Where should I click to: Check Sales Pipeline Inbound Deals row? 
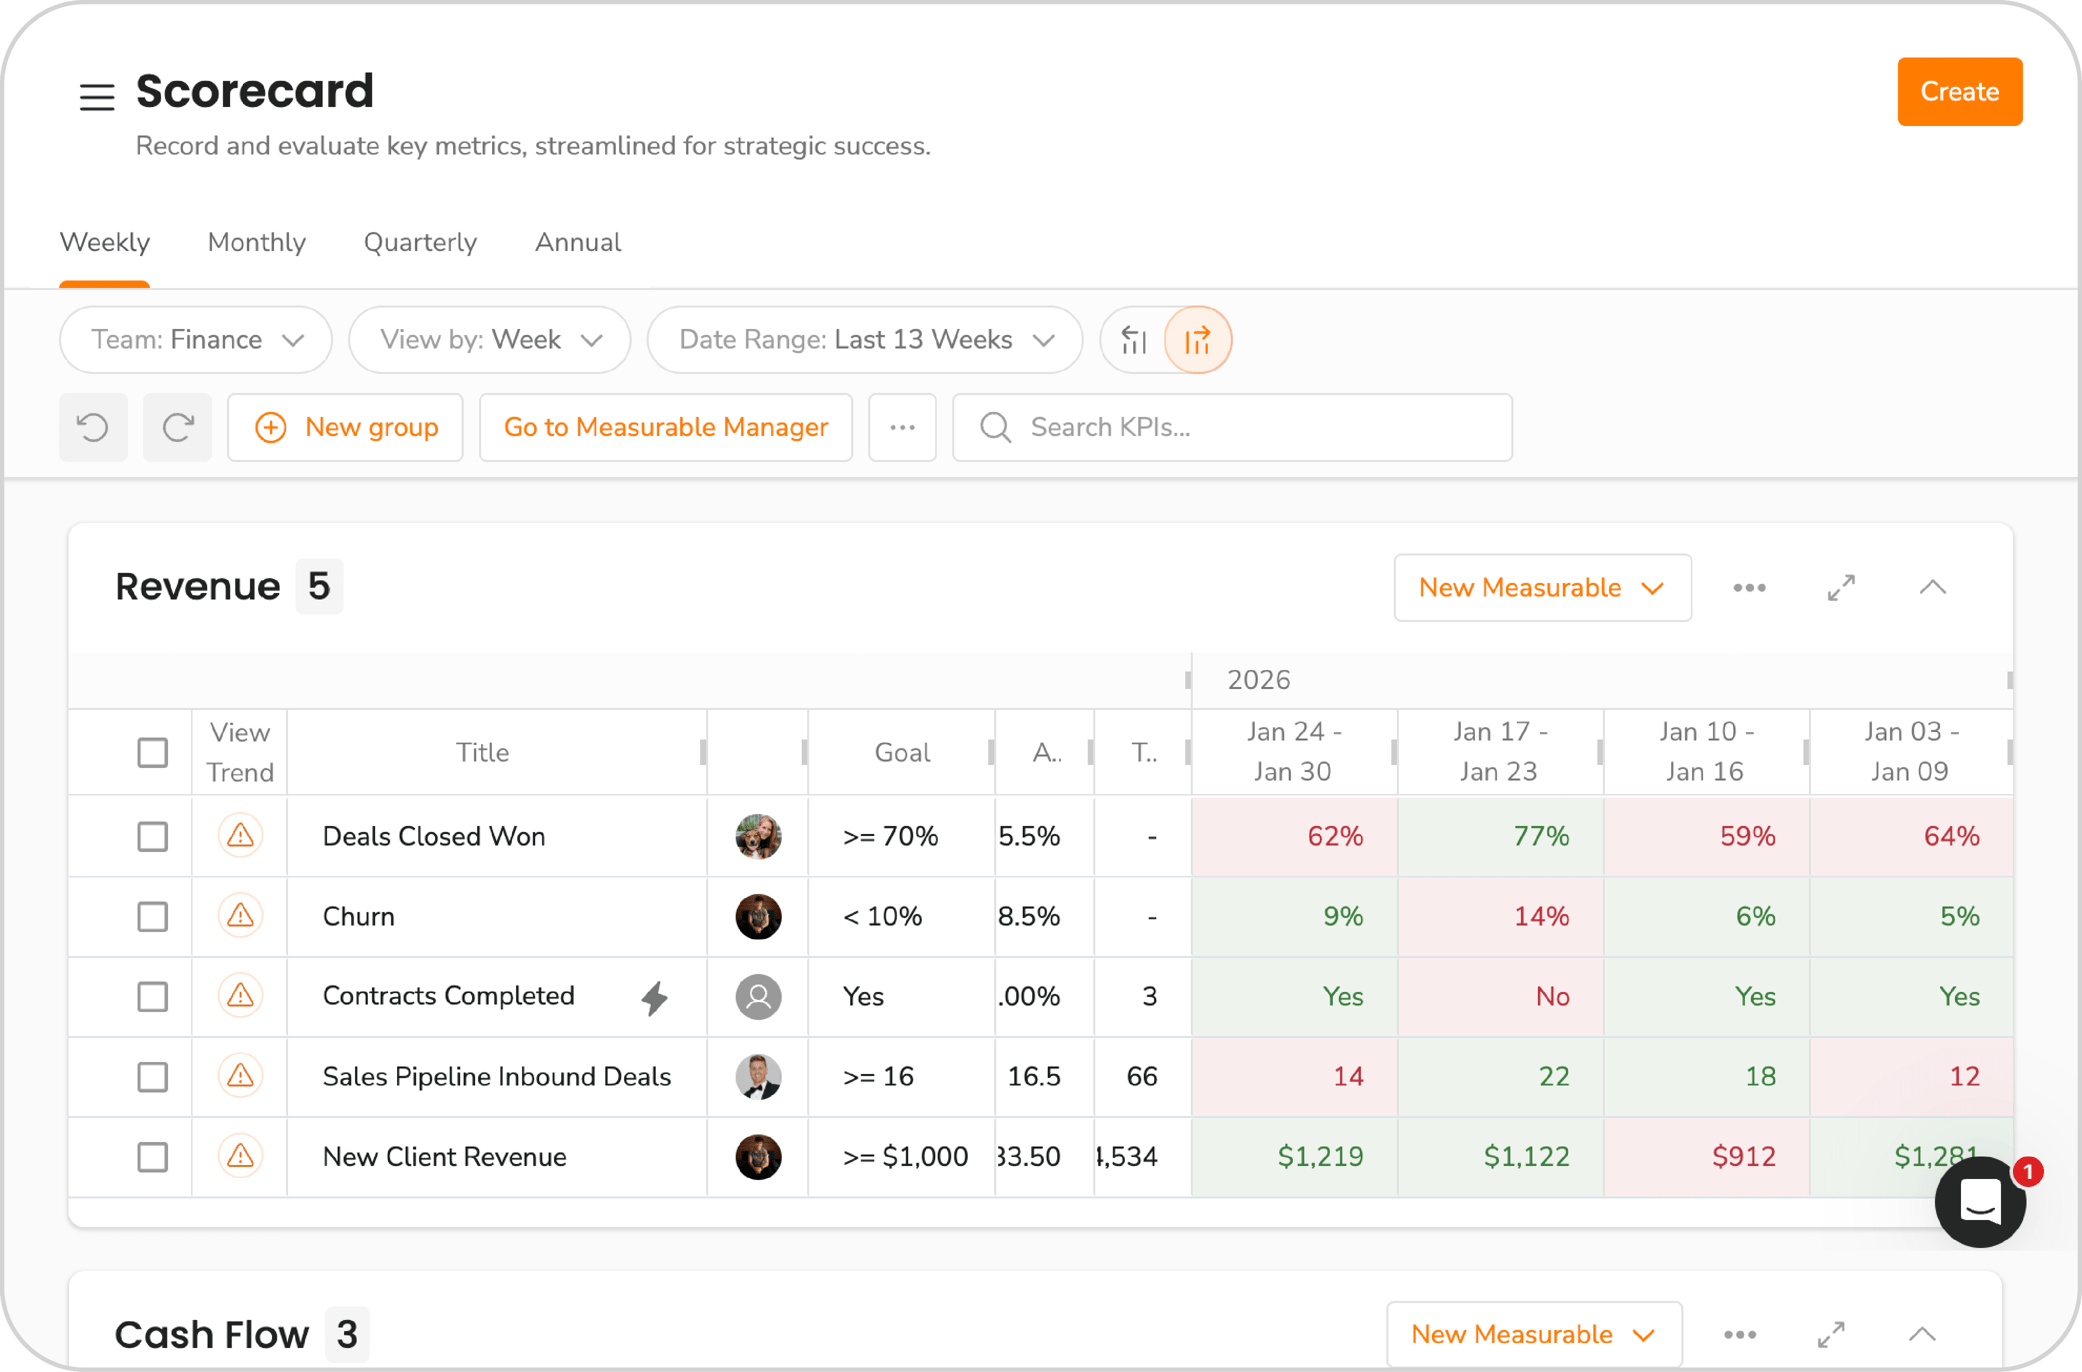tap(153, 1076)
